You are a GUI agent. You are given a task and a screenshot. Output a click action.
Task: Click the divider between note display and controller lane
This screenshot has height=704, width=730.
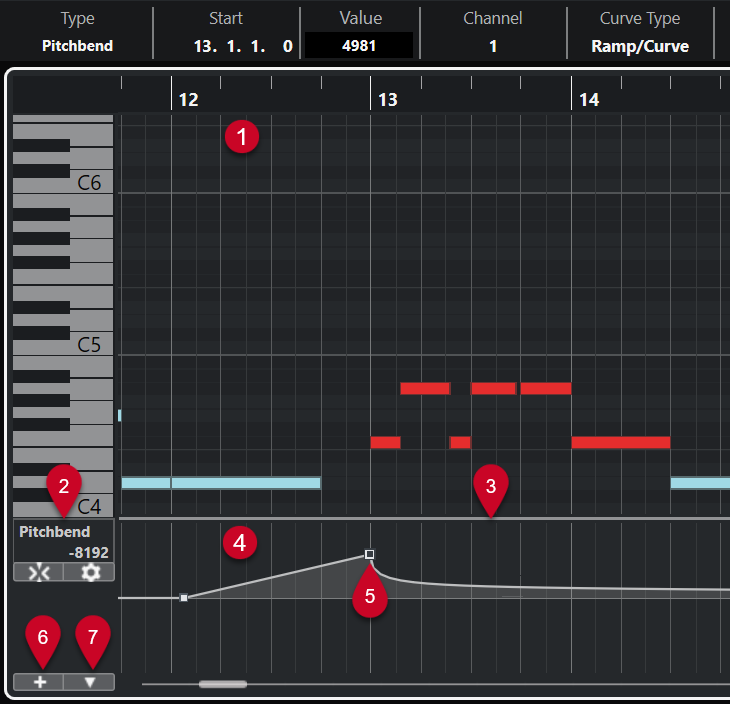(424, 518)
